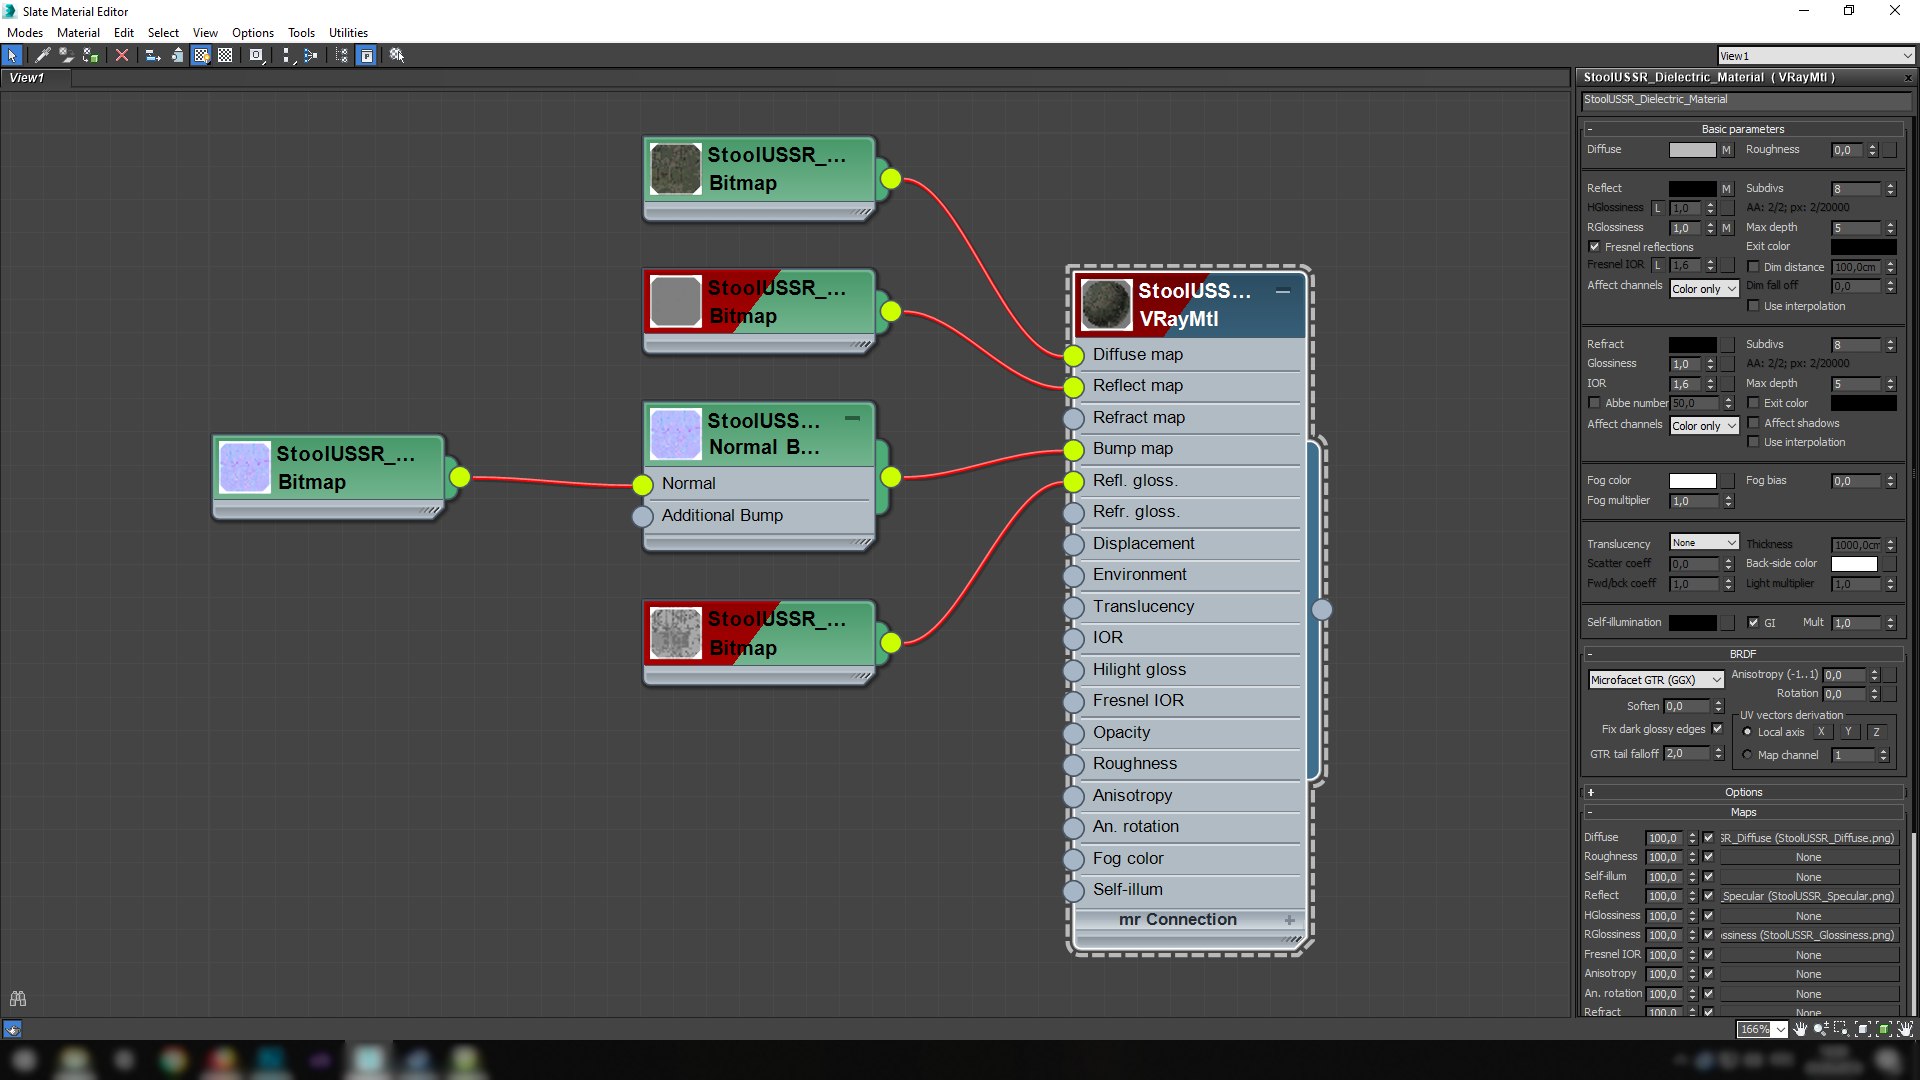Disable Fresnel reflections checkbox
Viewport: 1920px width, 1080px height.
coord(1595,247)
